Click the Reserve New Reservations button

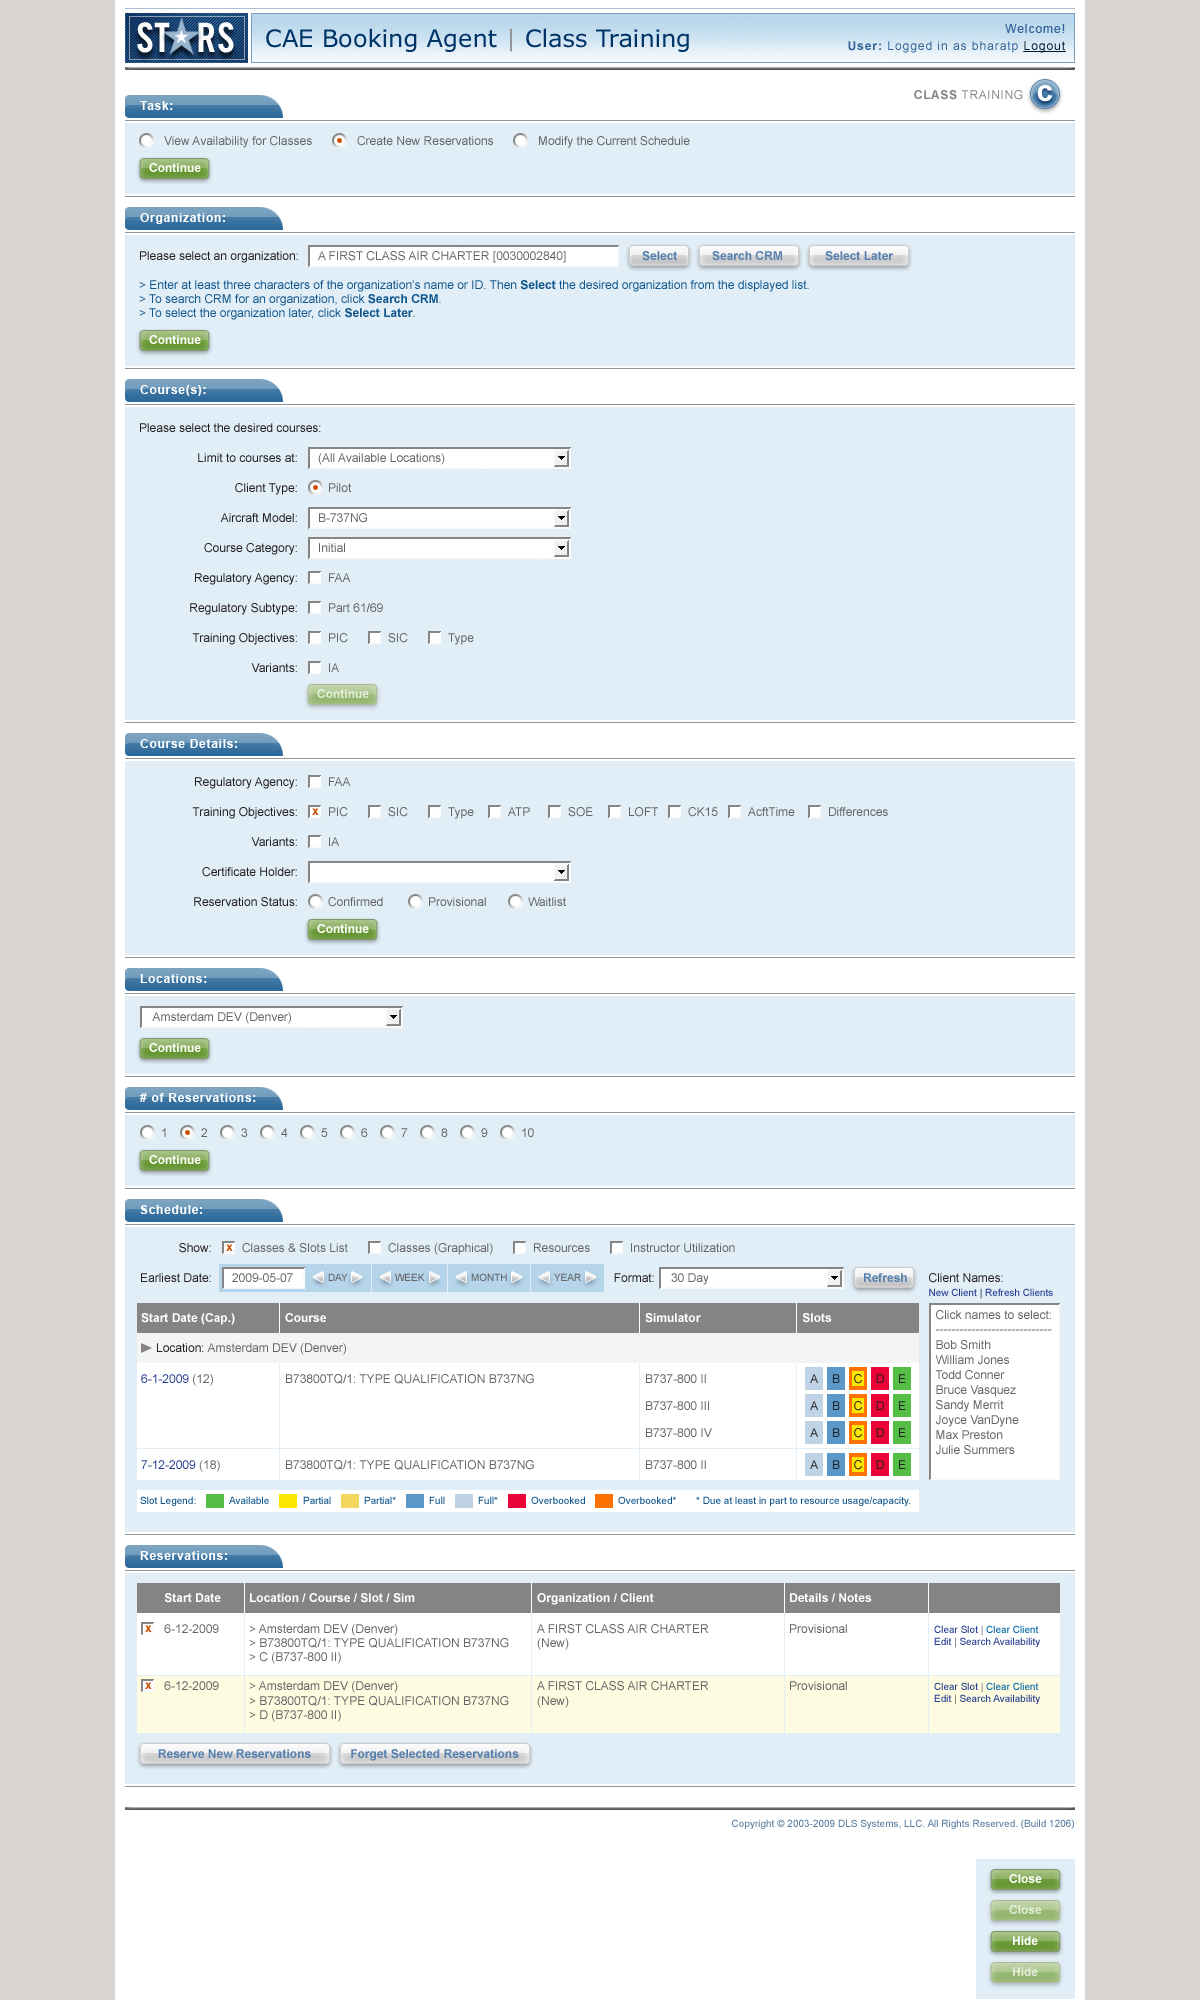[234, 1754]
